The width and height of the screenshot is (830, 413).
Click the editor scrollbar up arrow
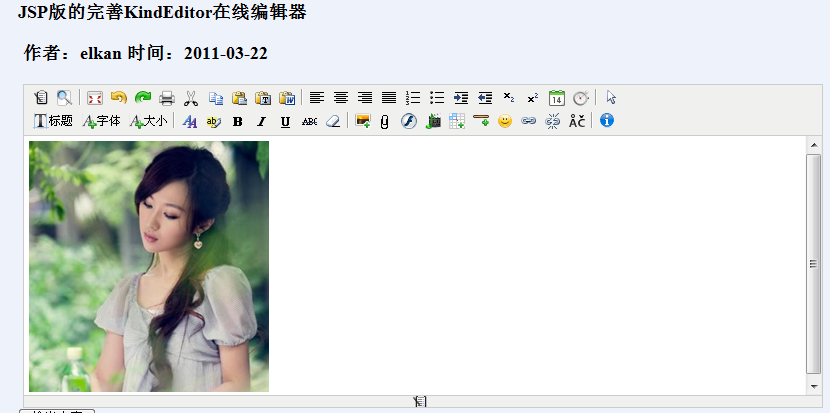point(814,145)
